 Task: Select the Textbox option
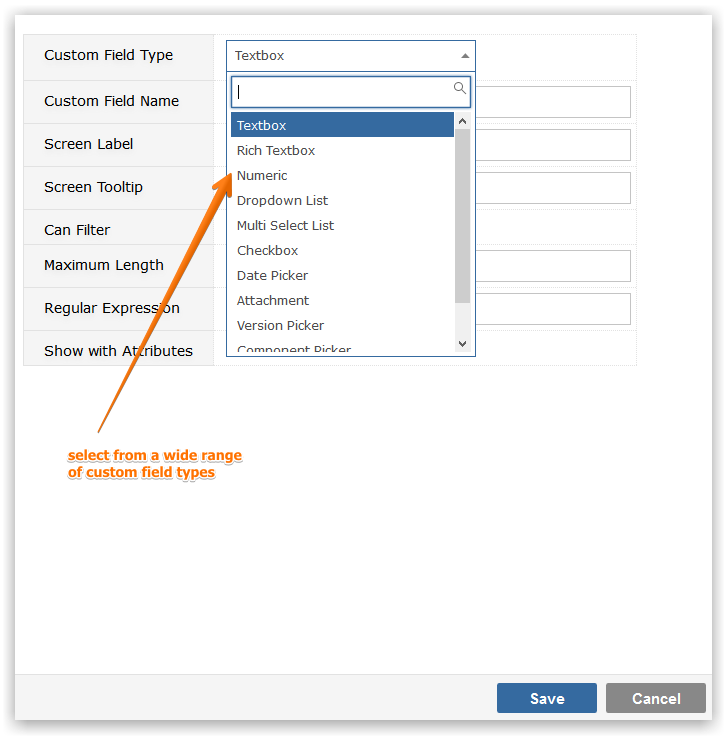point(342,125)
